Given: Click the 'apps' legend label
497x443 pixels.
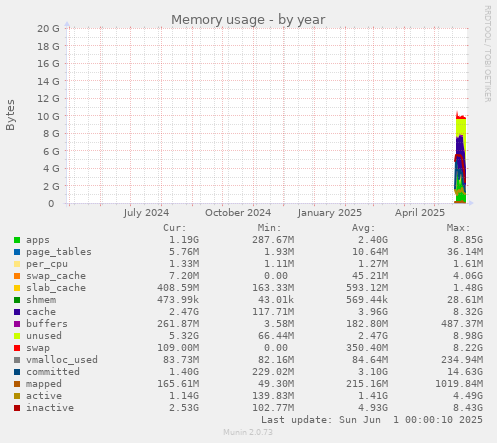Looking at the screenshot, I should pyautogui.click(x=38, y=240).
